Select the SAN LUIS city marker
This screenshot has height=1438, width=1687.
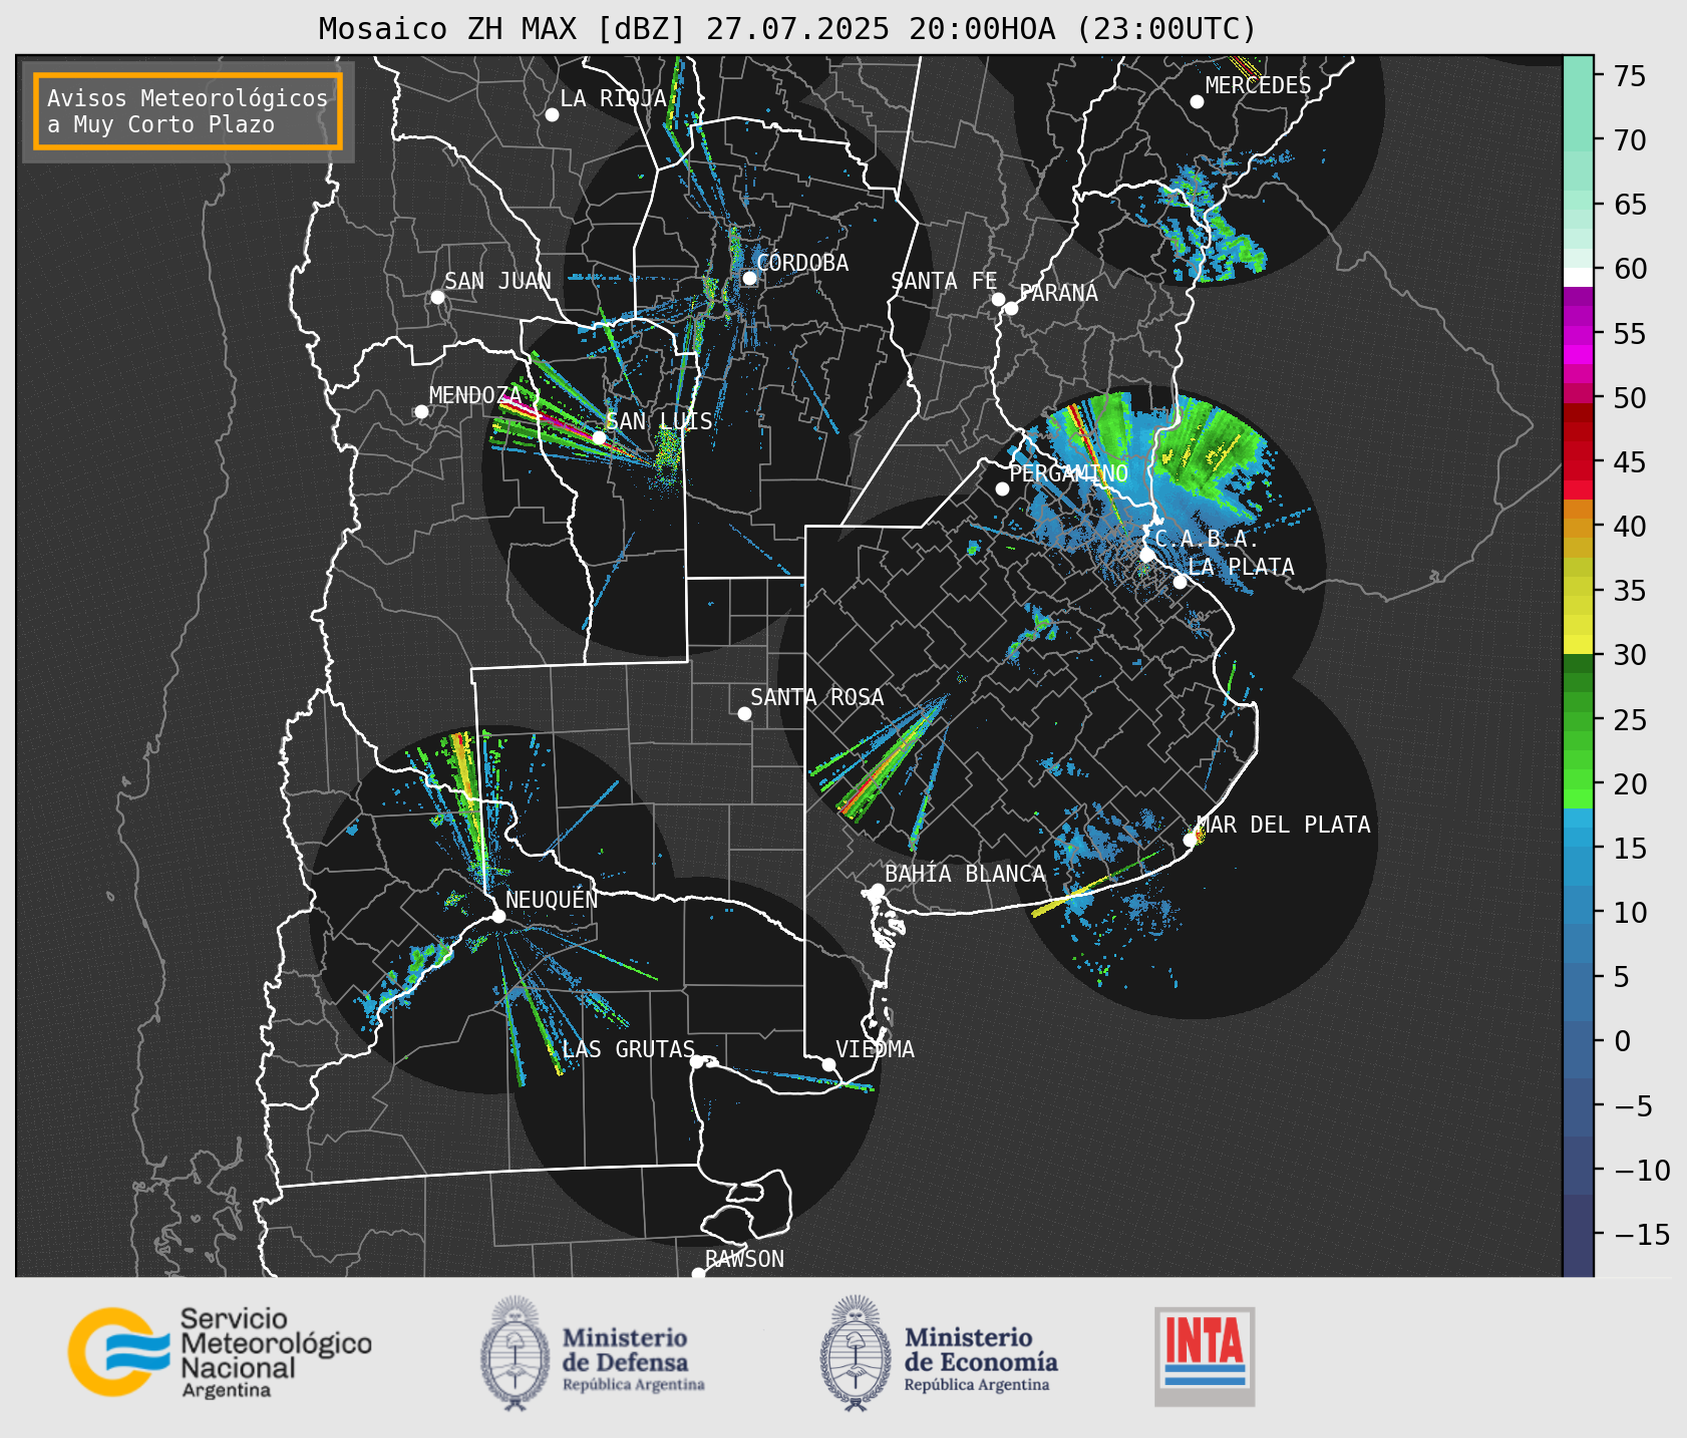pos(599,437)
